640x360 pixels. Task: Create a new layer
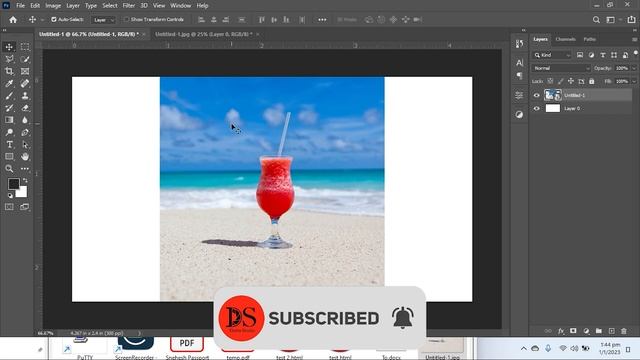click(611, 331)
